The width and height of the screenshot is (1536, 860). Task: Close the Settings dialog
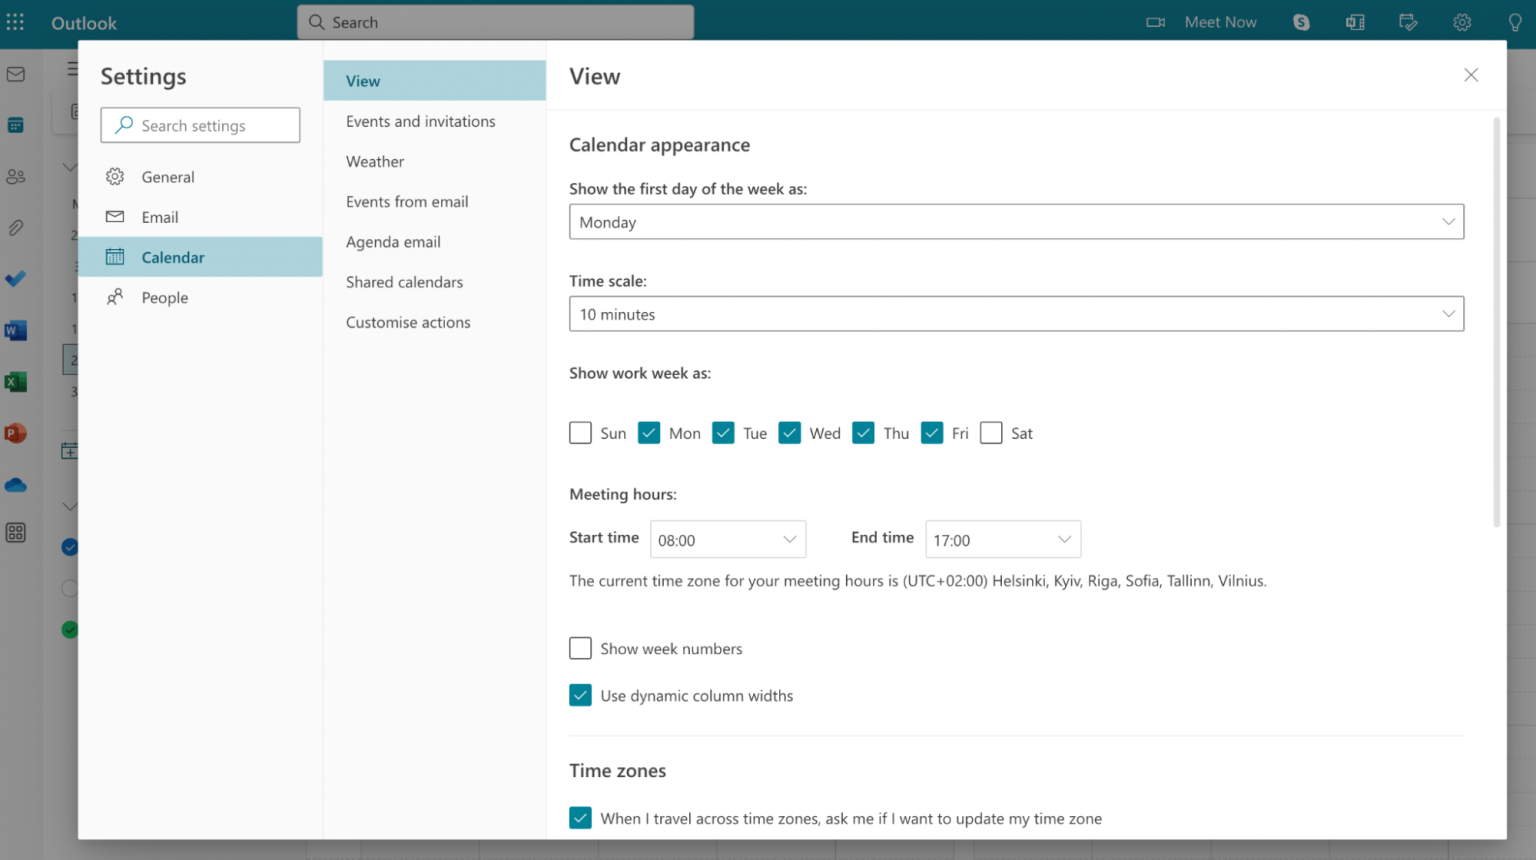tap(1471, 75)
